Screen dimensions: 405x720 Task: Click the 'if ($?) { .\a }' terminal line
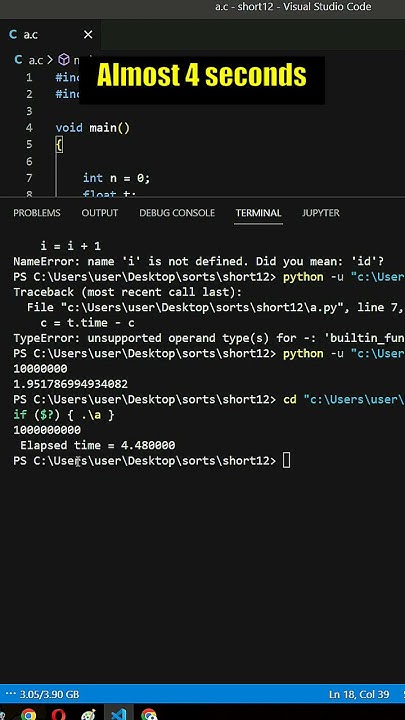tap(64, 415)
